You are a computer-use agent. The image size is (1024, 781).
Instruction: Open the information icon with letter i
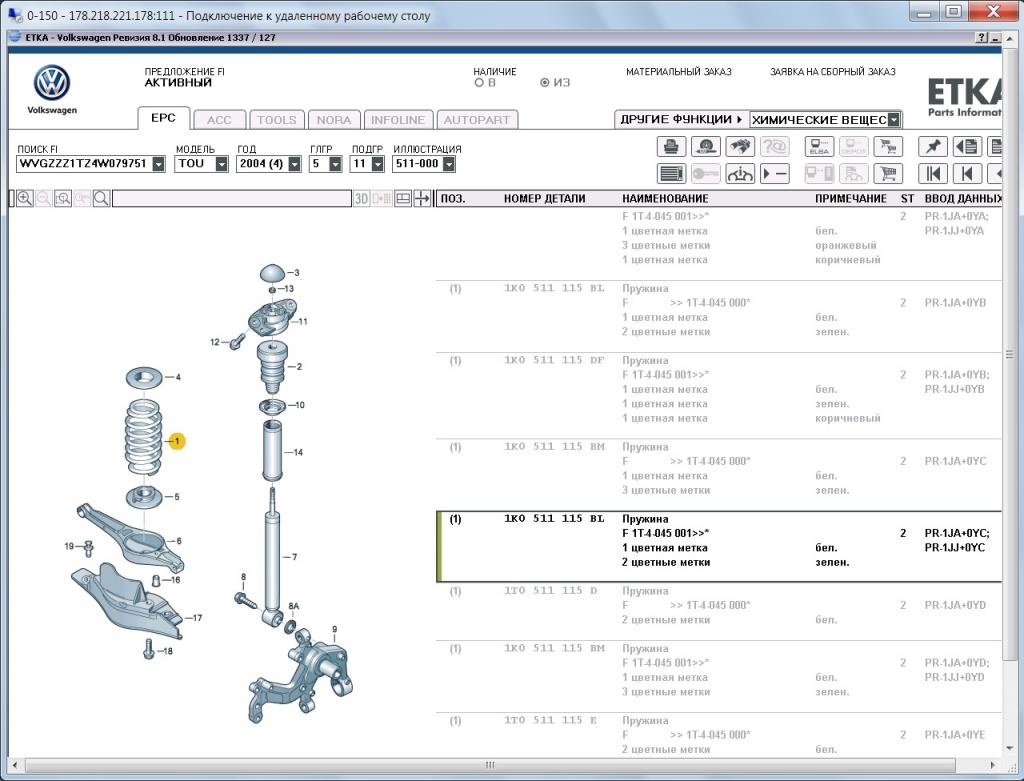(x=739, y=174)
